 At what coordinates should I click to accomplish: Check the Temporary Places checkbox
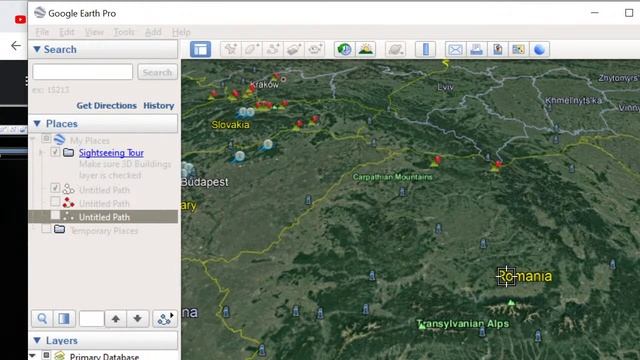pos(46,229)
